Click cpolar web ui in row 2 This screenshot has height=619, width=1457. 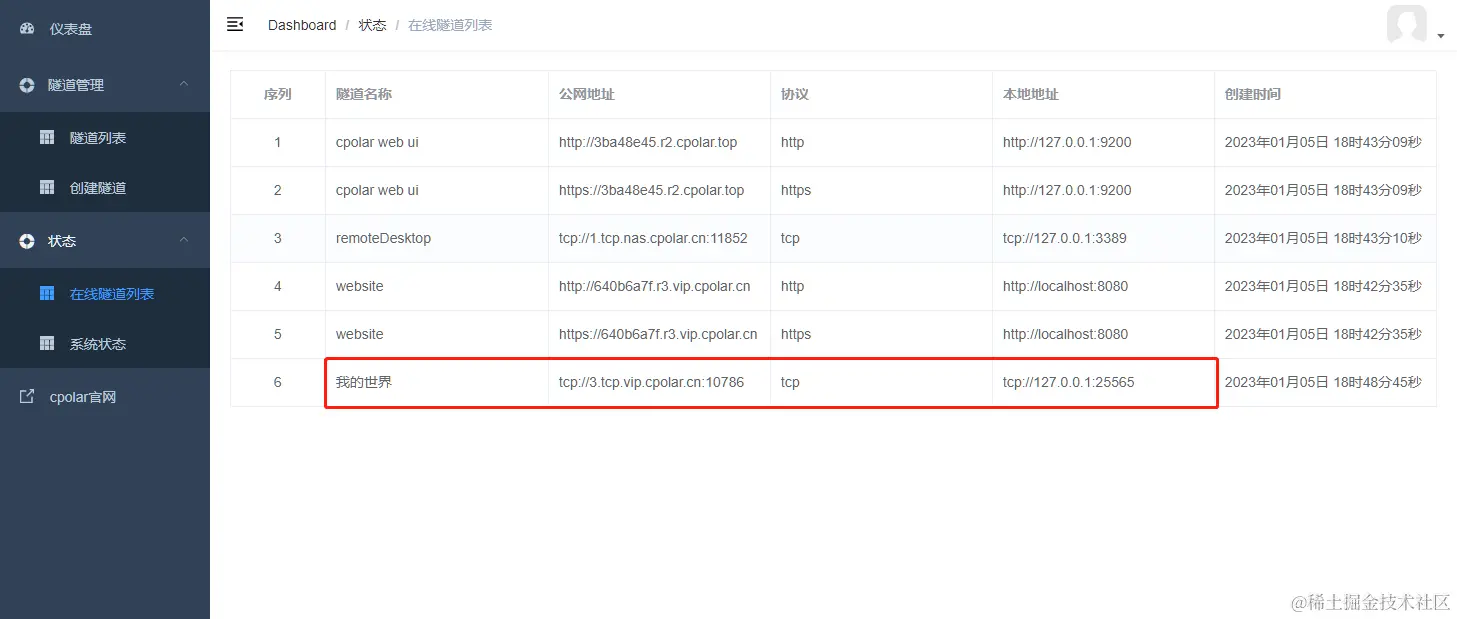click(377, 190)
